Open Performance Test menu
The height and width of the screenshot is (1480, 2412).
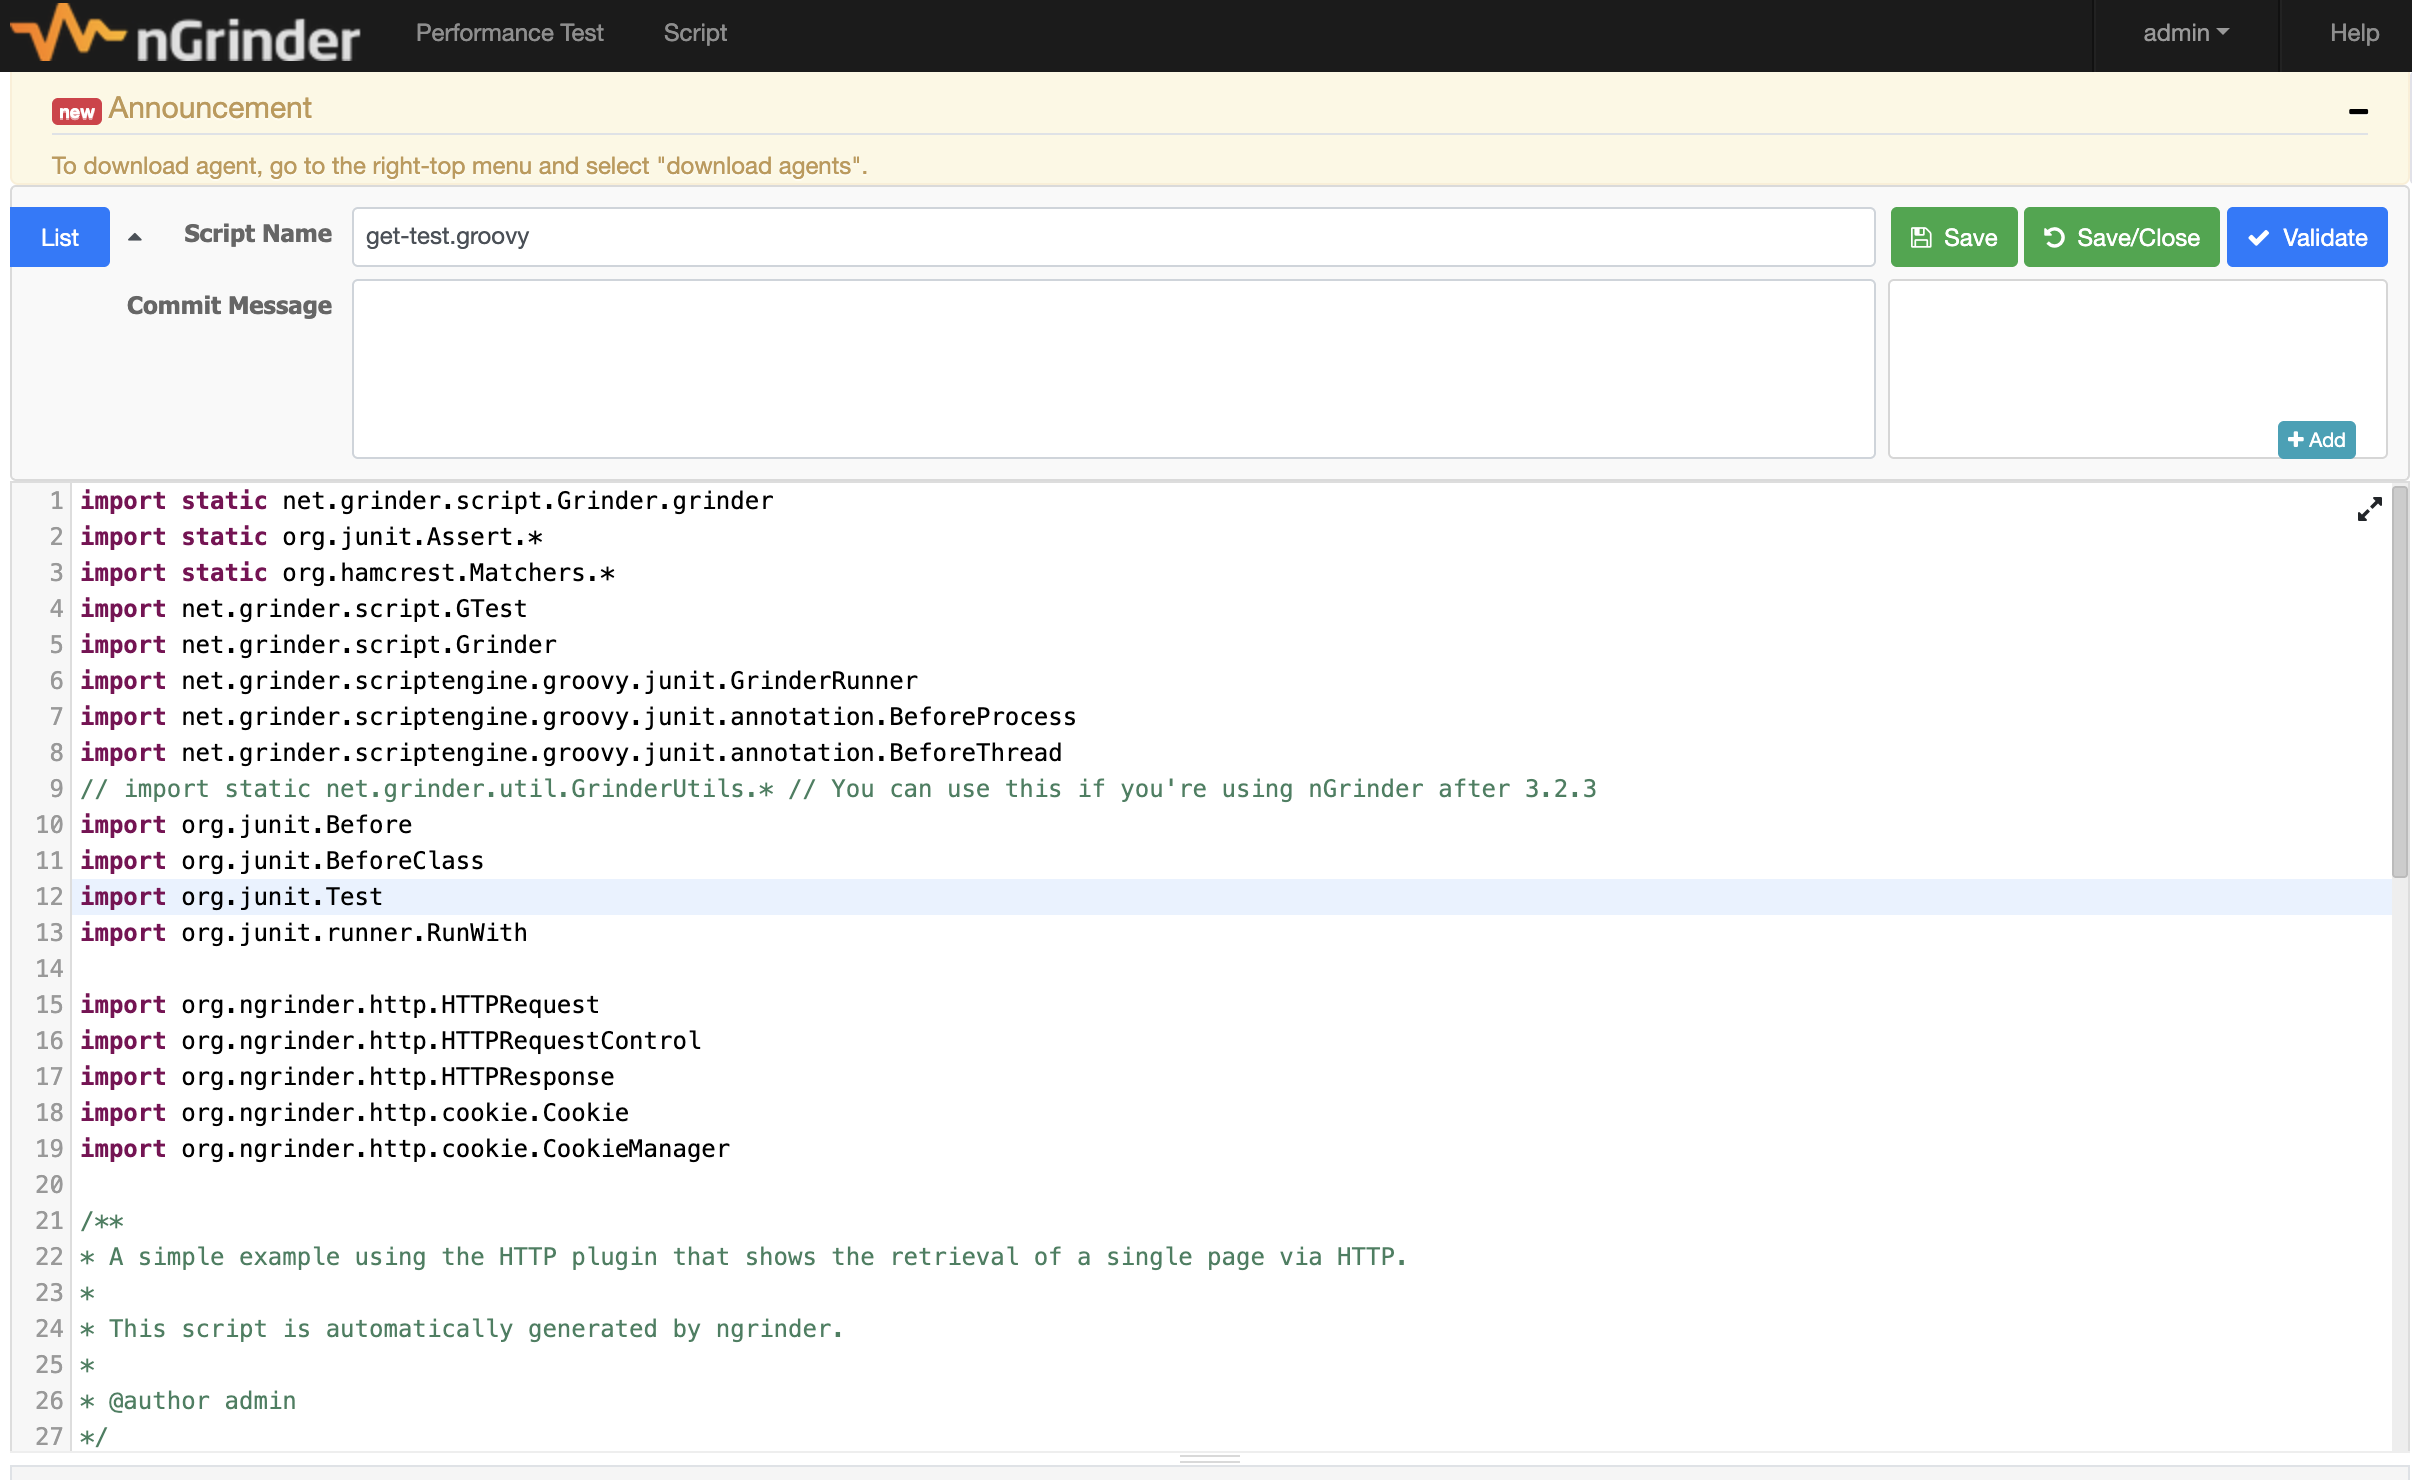[509, 33]
